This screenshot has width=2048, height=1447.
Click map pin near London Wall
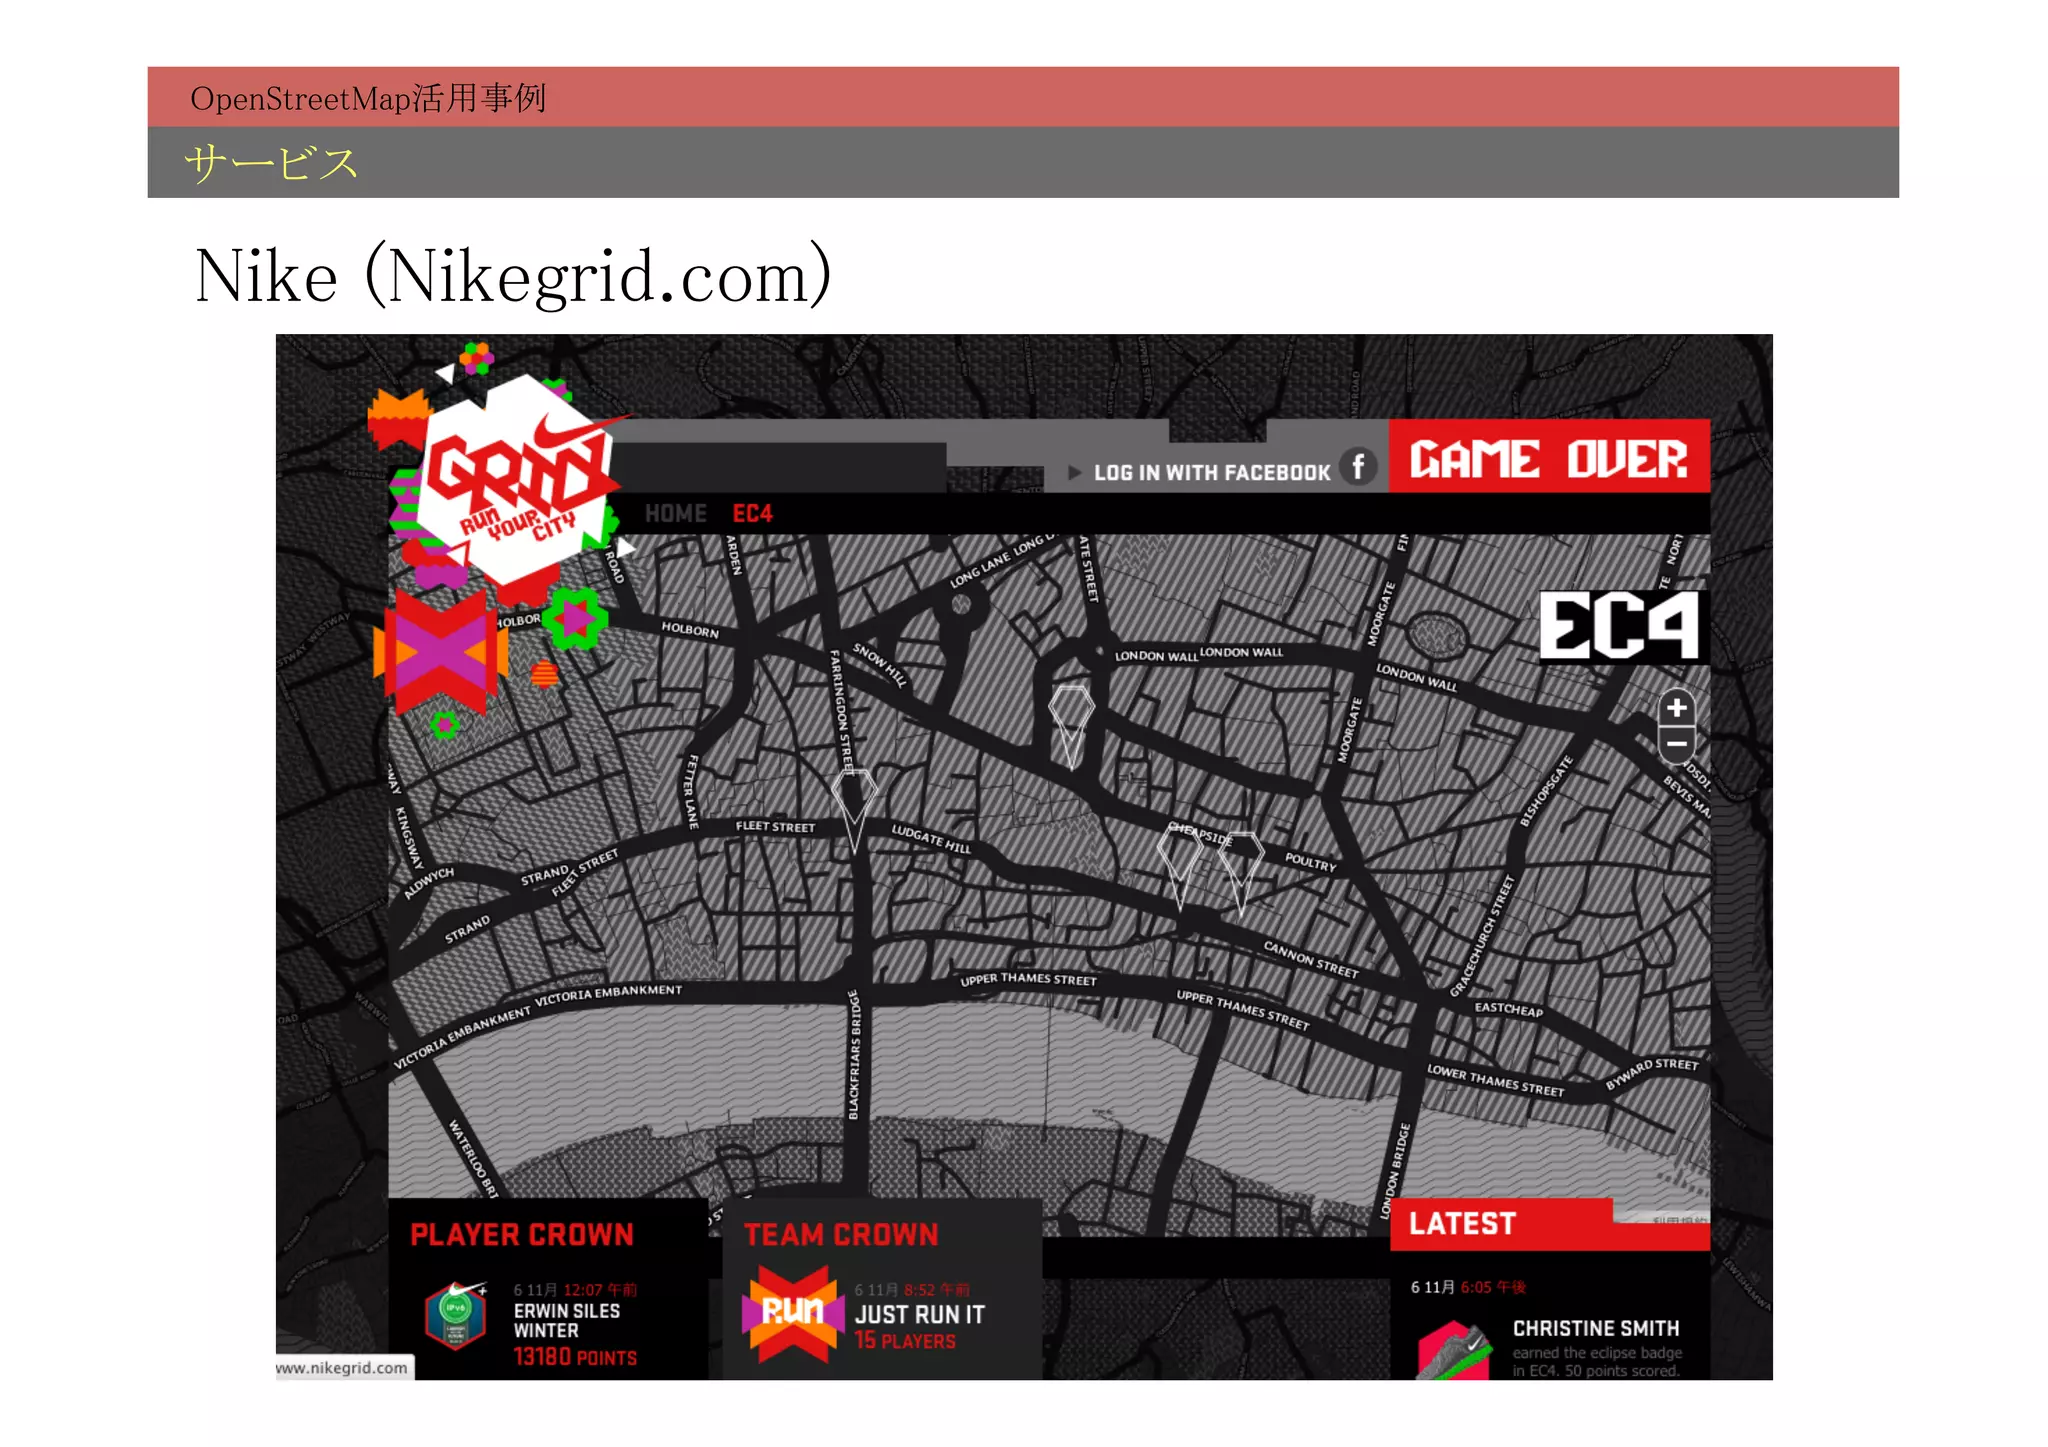pos(1071,725)
